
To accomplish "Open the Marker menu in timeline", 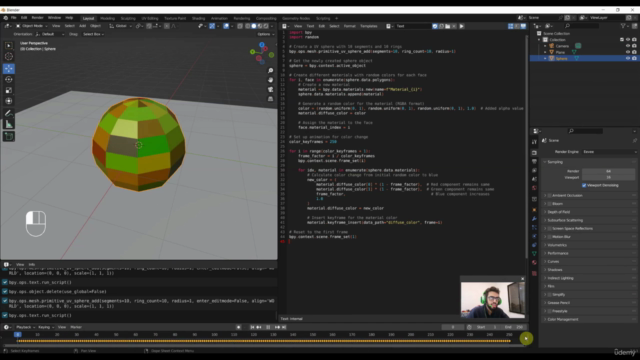I will (x=76, y=327).
